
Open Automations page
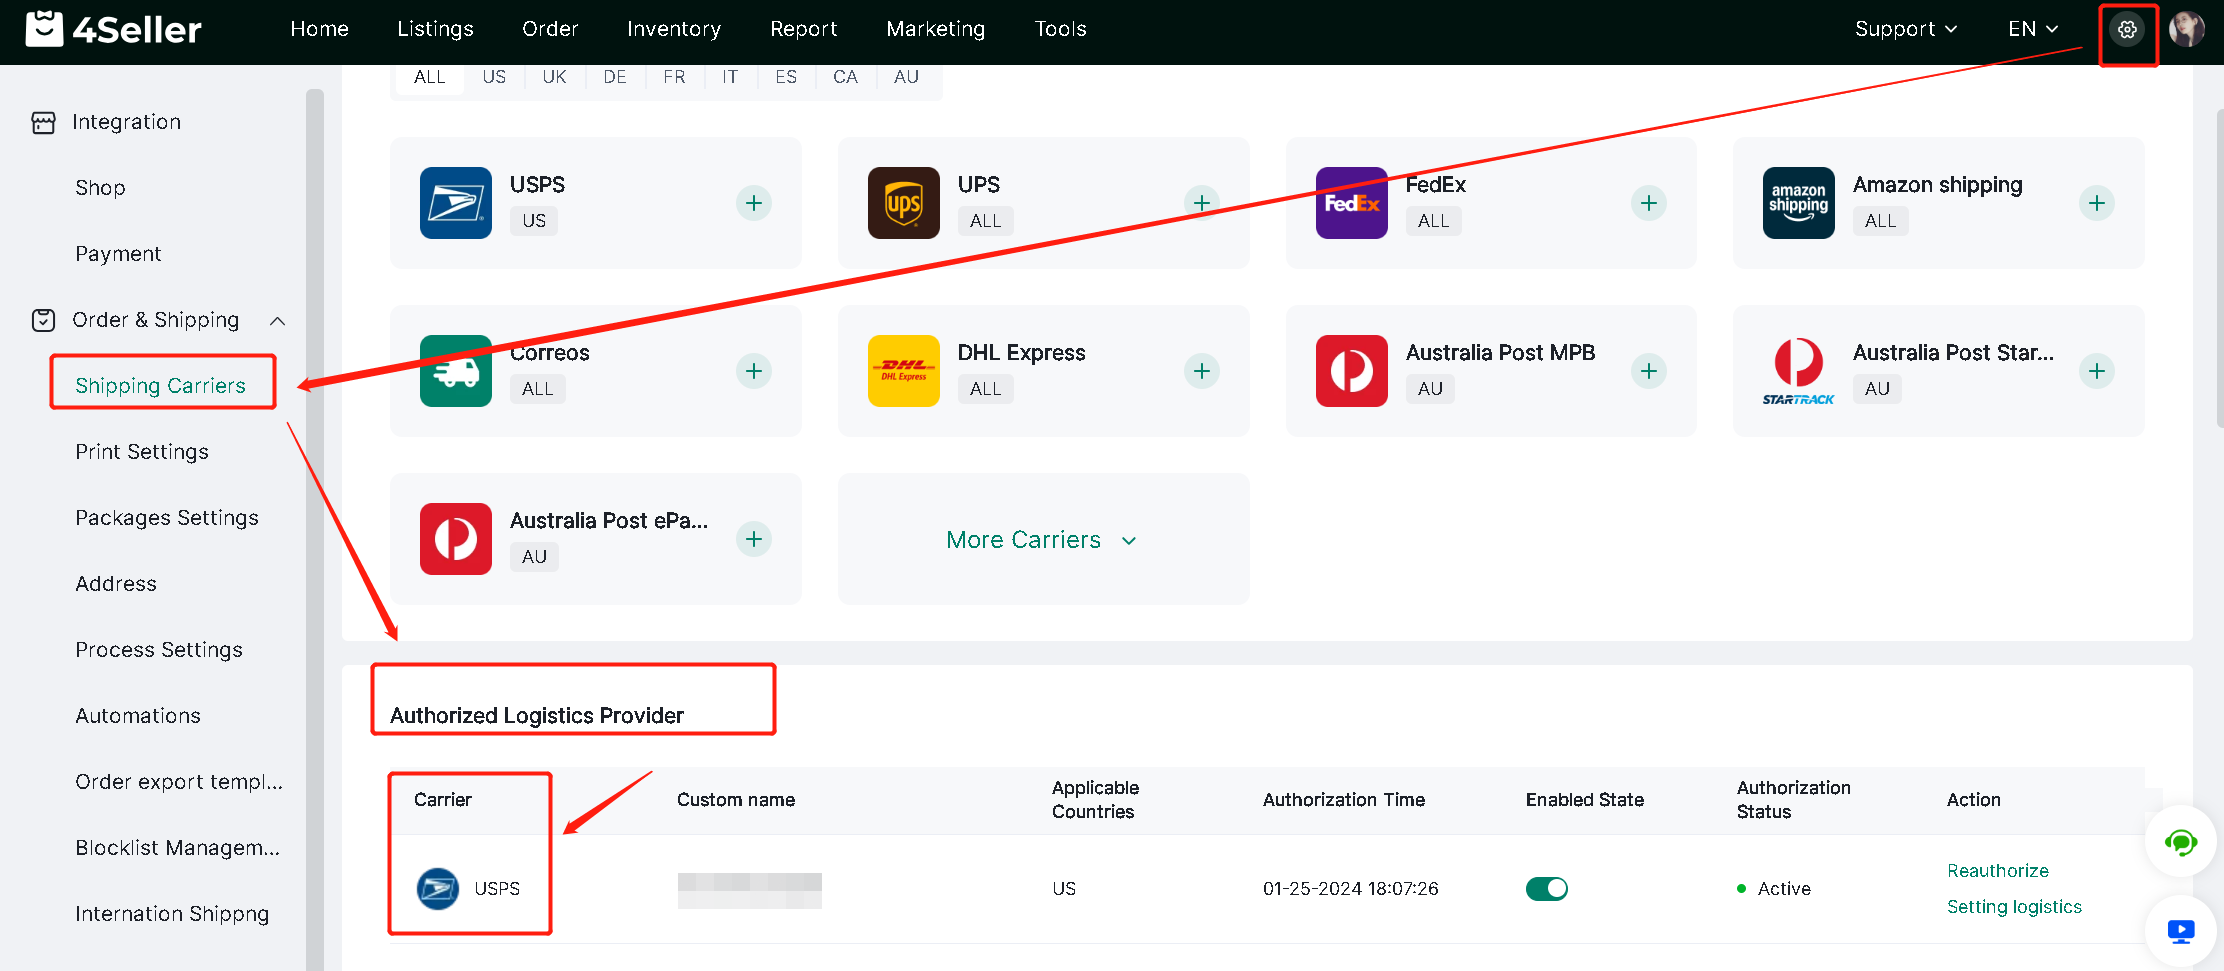pos(138,716)
